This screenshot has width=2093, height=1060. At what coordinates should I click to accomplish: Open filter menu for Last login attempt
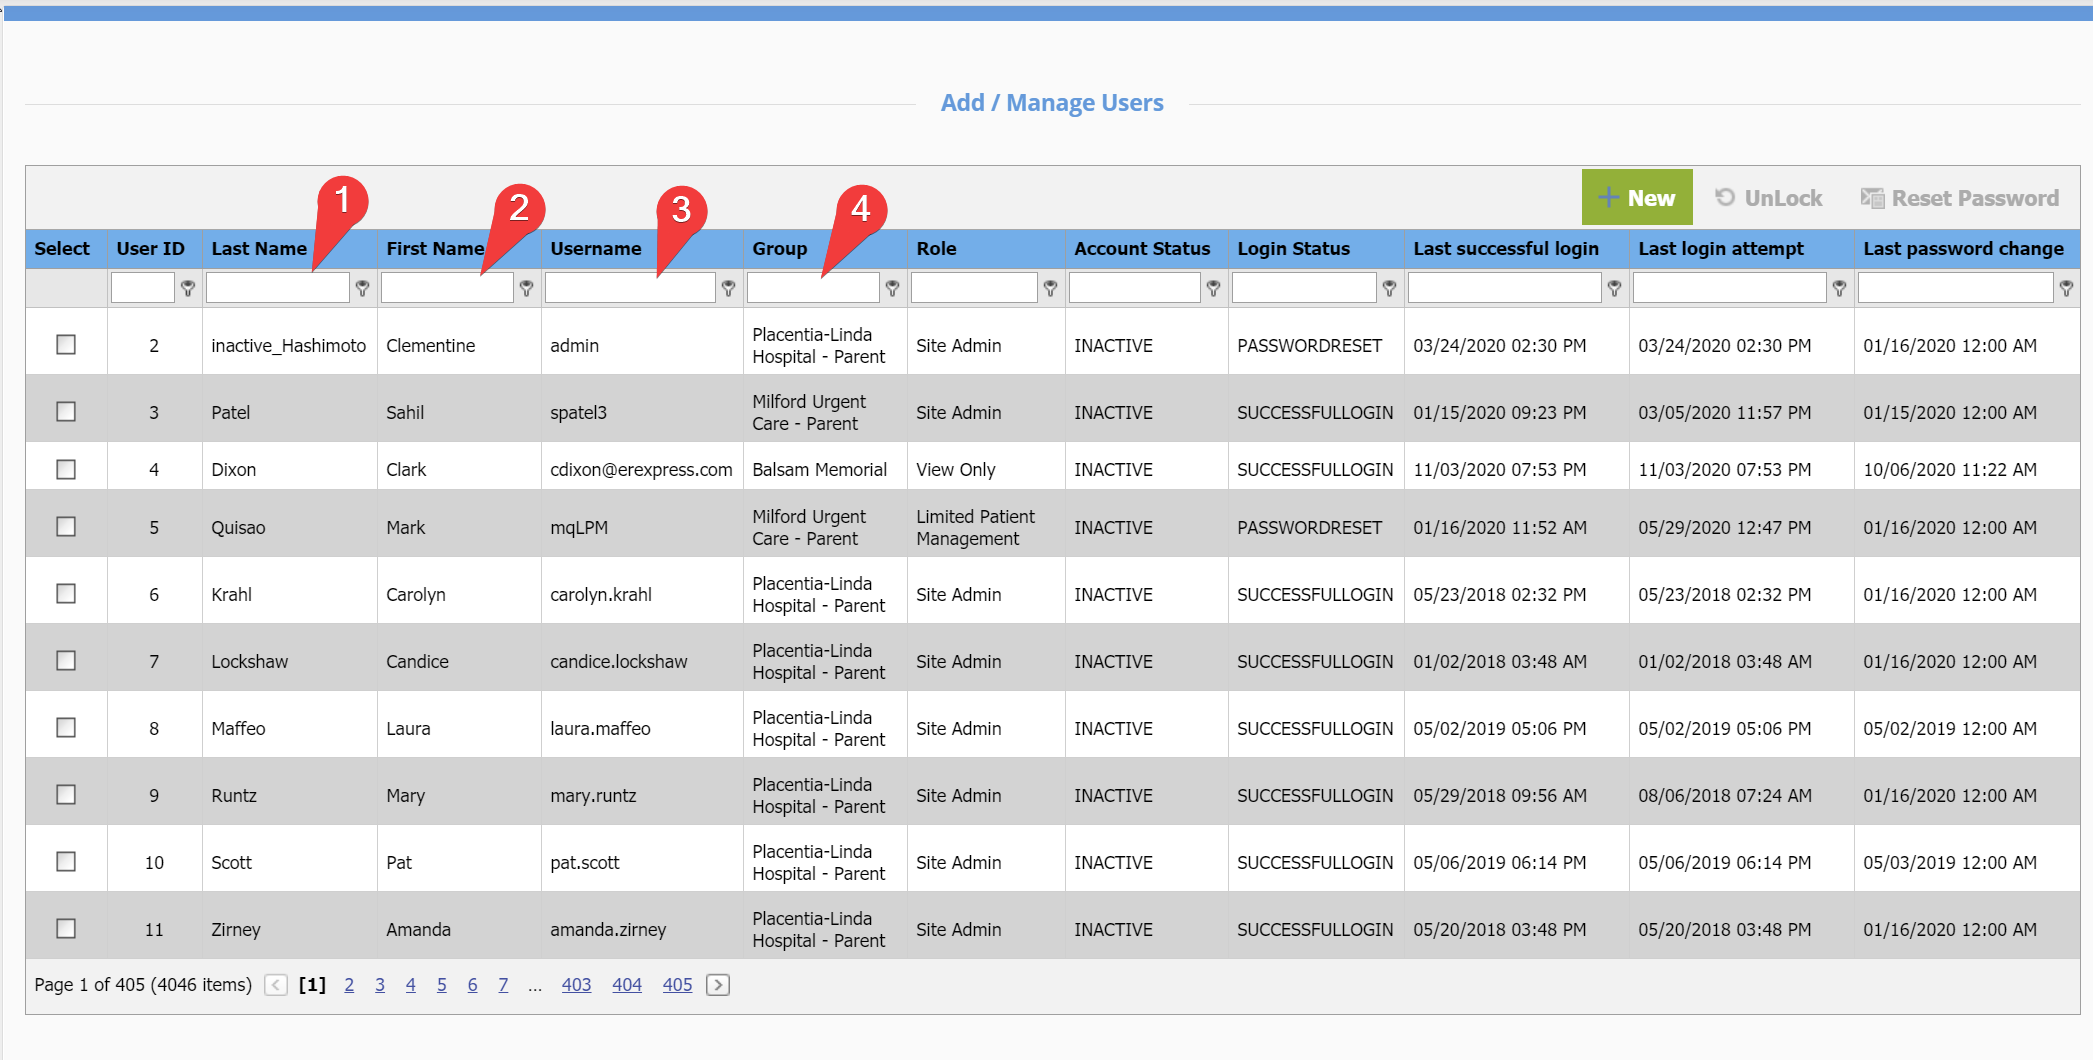(x=1839, y=288)
